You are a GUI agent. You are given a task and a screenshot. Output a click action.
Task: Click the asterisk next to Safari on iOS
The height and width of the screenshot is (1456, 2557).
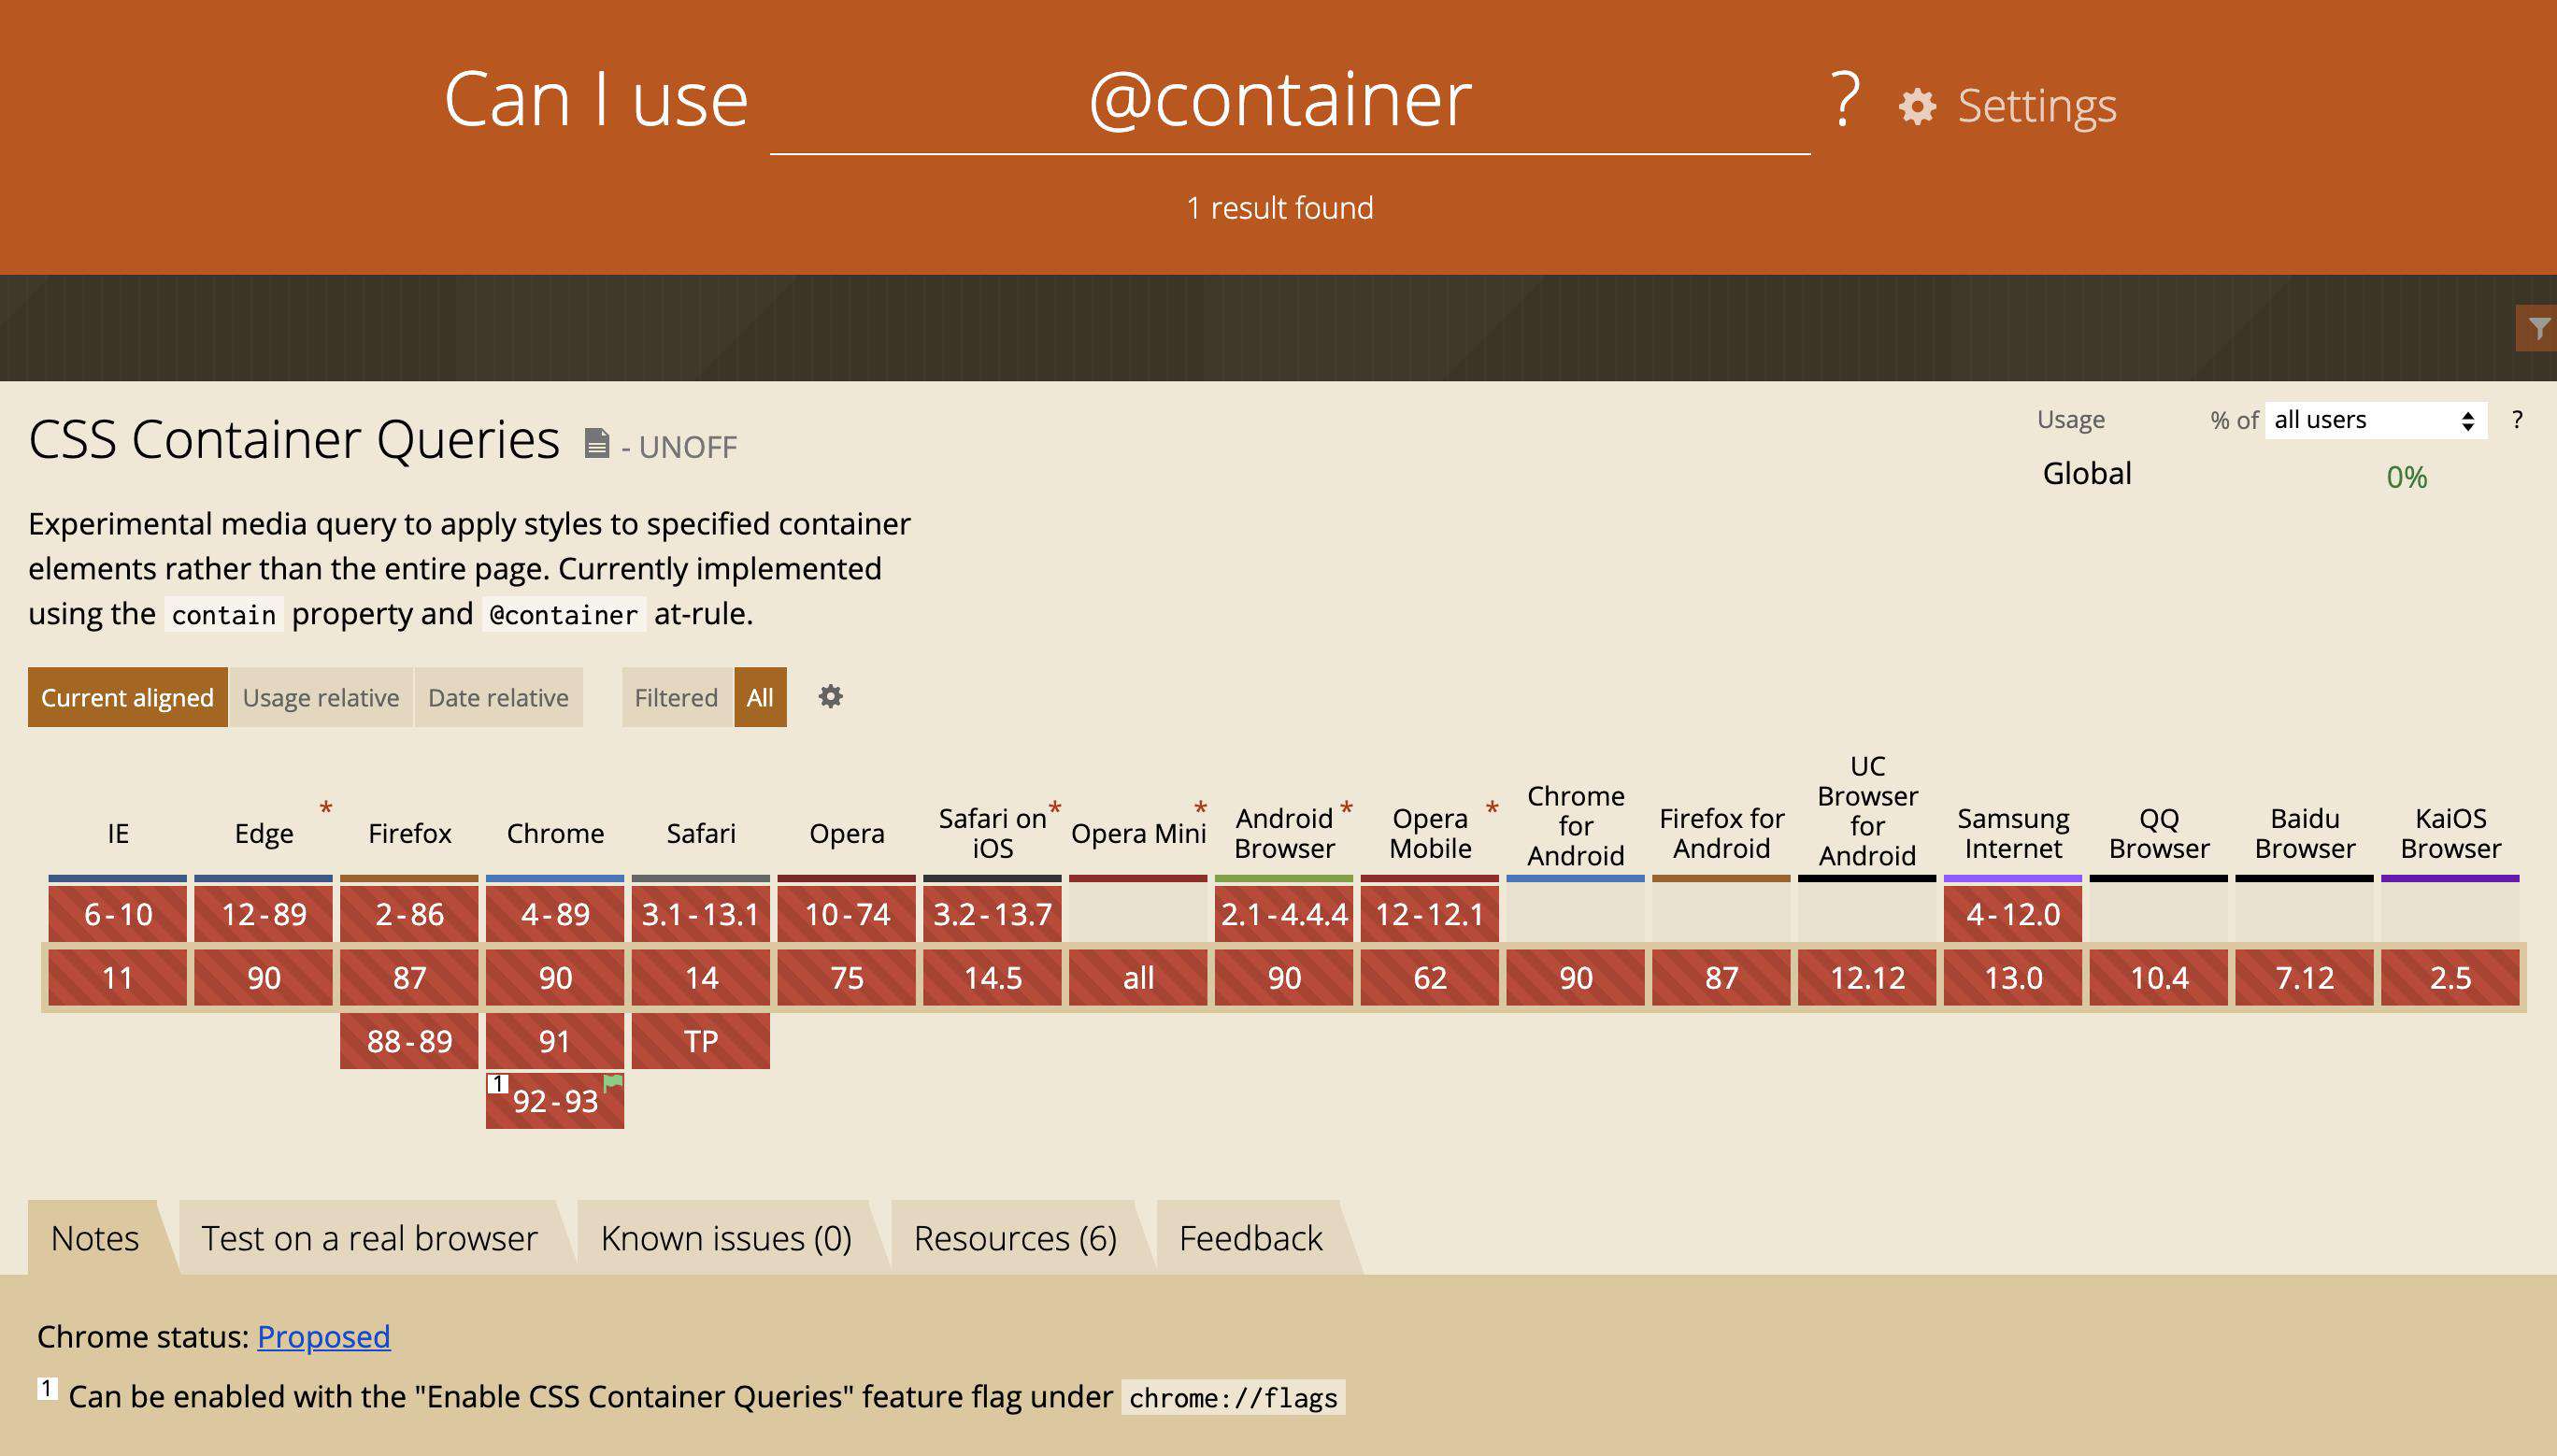click(1054, 808)
